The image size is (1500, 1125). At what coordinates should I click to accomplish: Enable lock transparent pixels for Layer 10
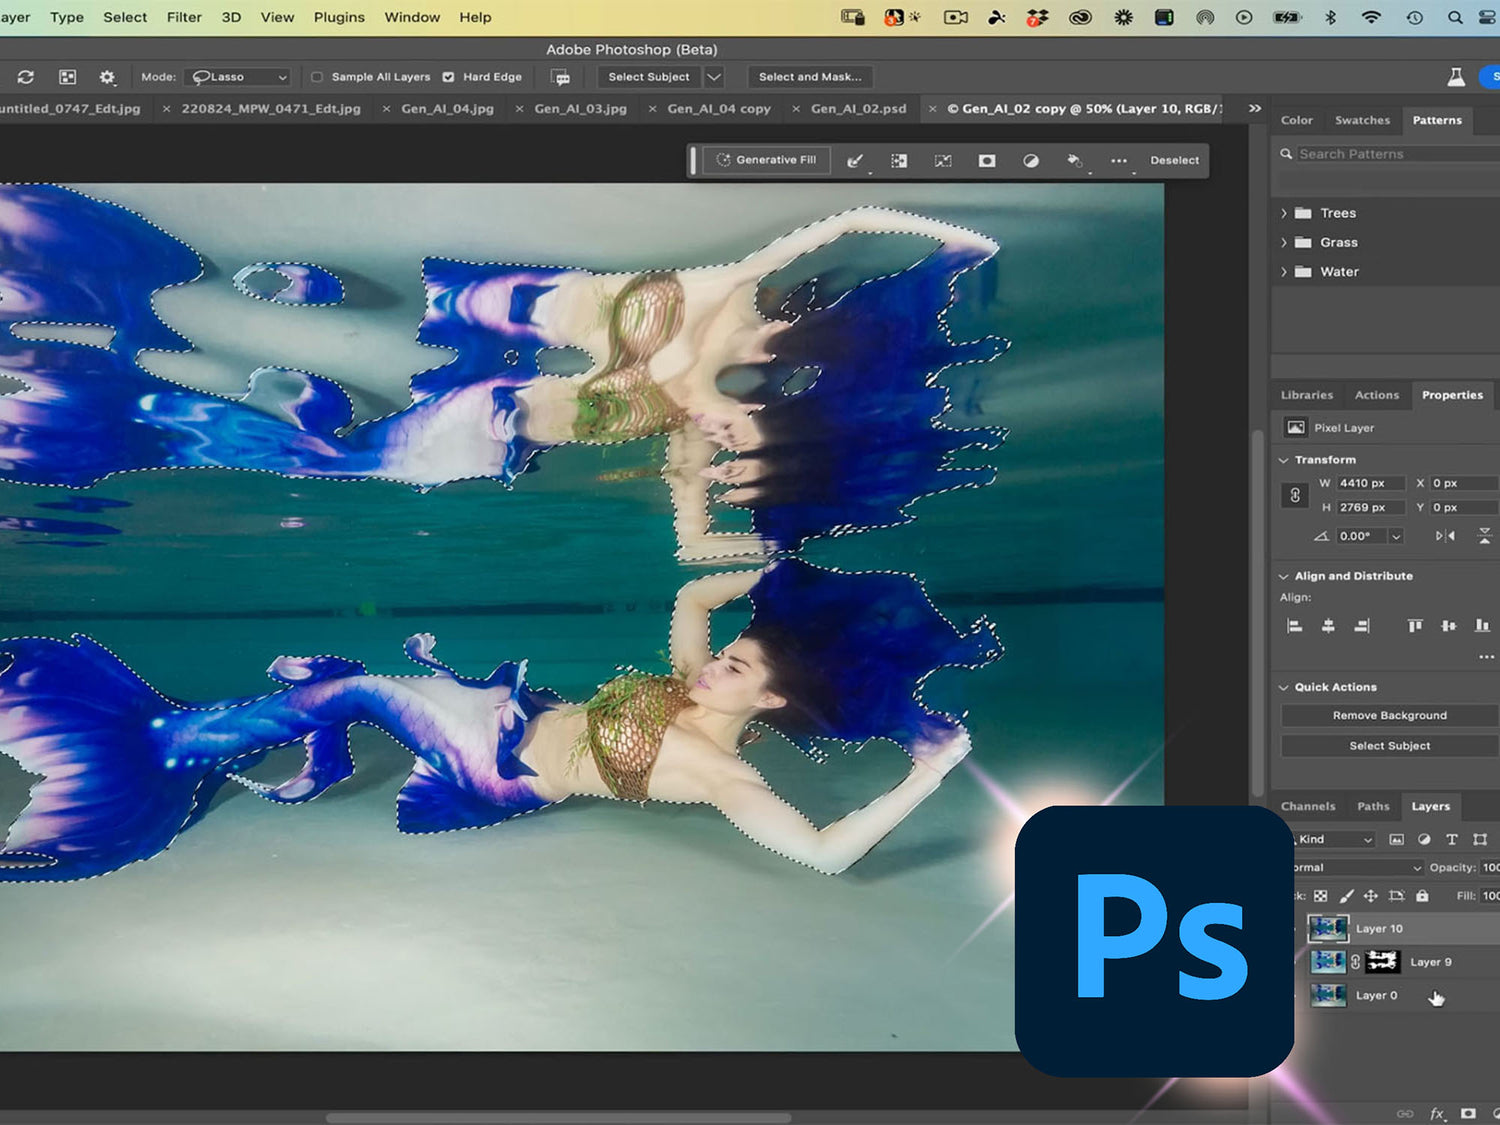coord(1322,896)
